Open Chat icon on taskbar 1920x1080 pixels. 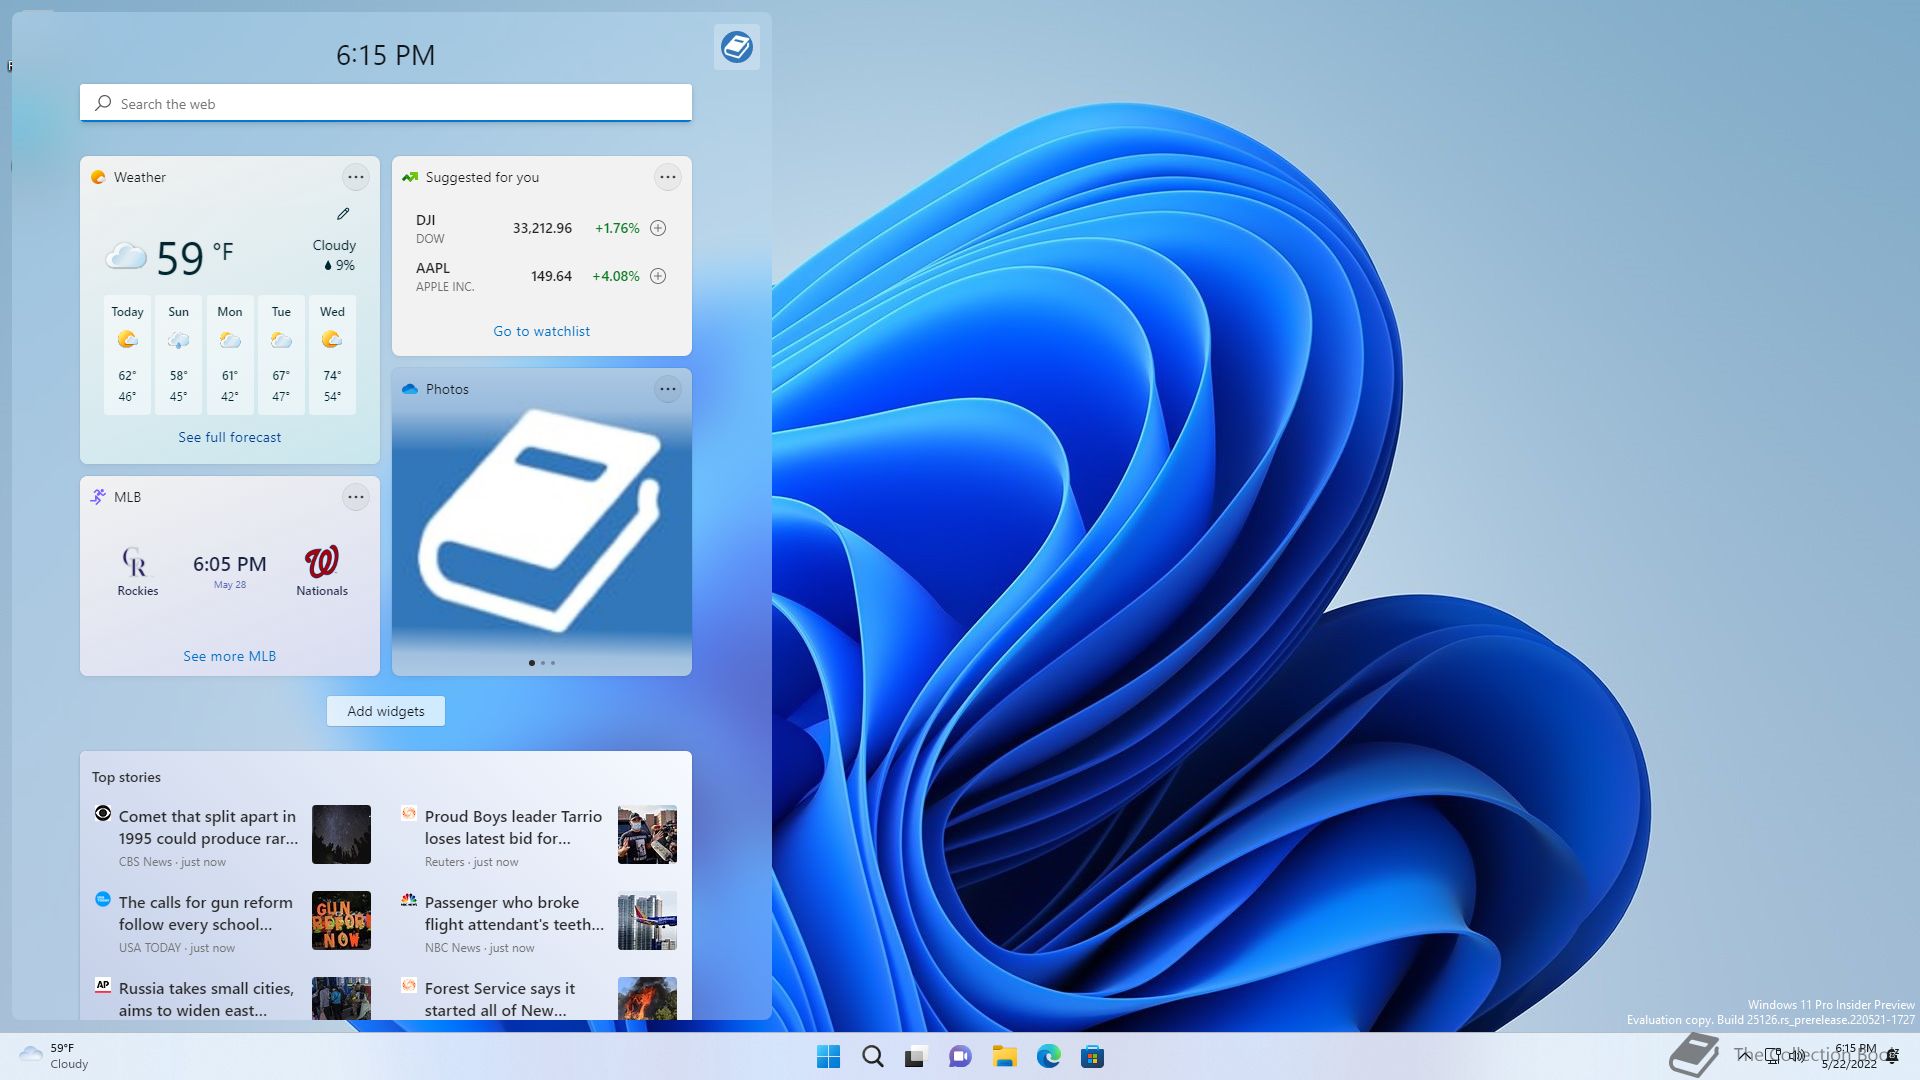coord(960,1056)
